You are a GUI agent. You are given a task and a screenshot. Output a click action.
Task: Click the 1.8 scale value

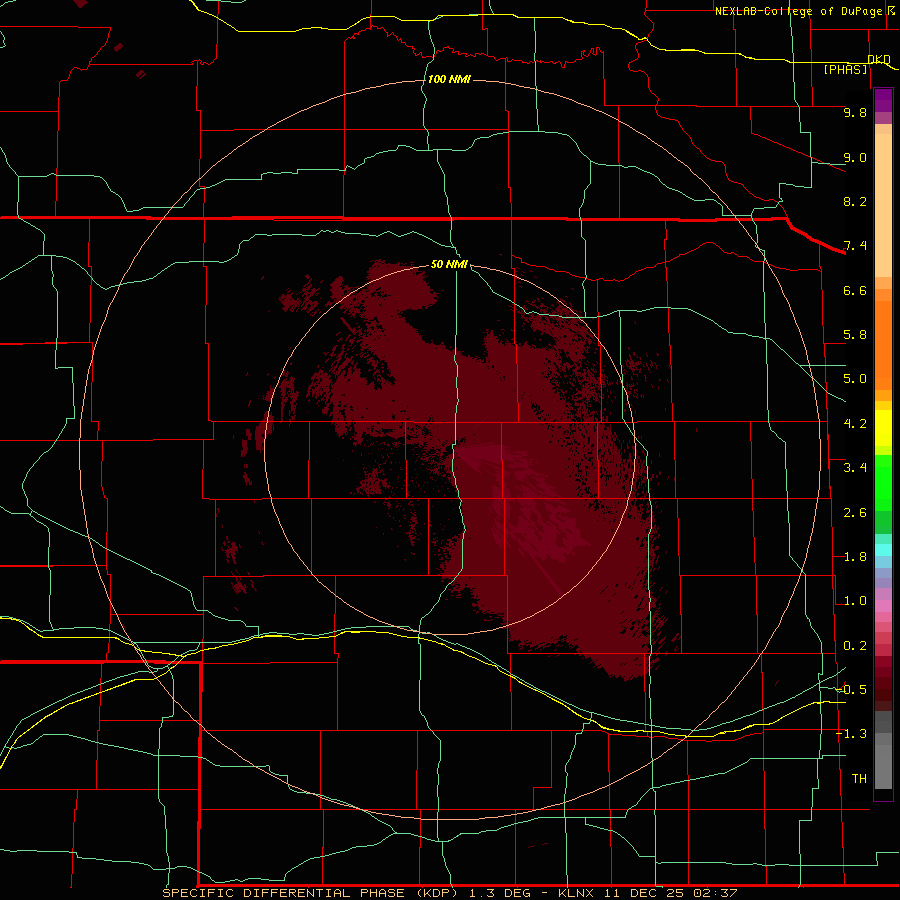click(855, 557)
